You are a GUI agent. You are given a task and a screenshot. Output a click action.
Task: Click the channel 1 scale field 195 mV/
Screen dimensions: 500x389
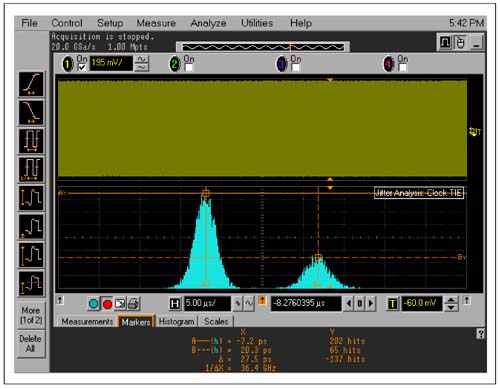click(x=111, y=63)
